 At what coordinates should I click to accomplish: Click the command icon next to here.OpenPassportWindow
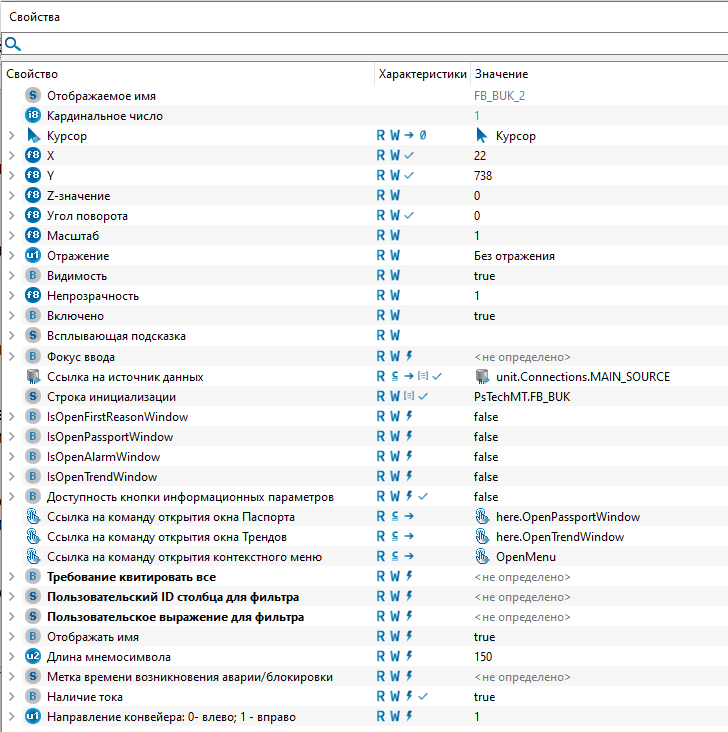482,517
